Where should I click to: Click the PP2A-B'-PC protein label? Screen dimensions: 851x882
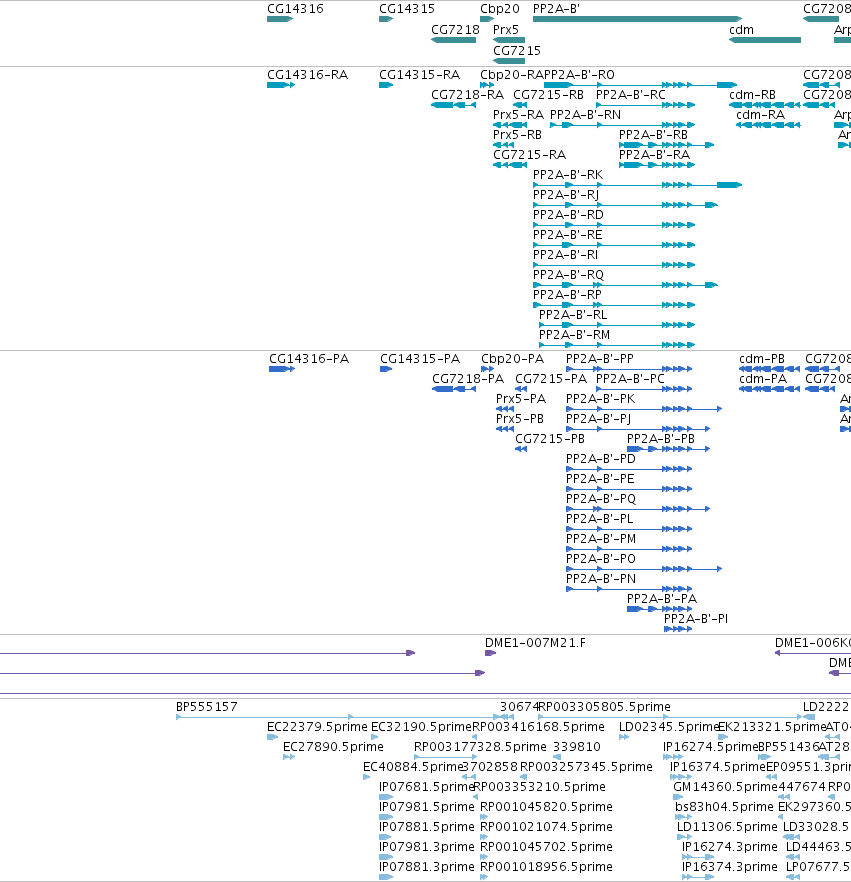pos(631,379)
